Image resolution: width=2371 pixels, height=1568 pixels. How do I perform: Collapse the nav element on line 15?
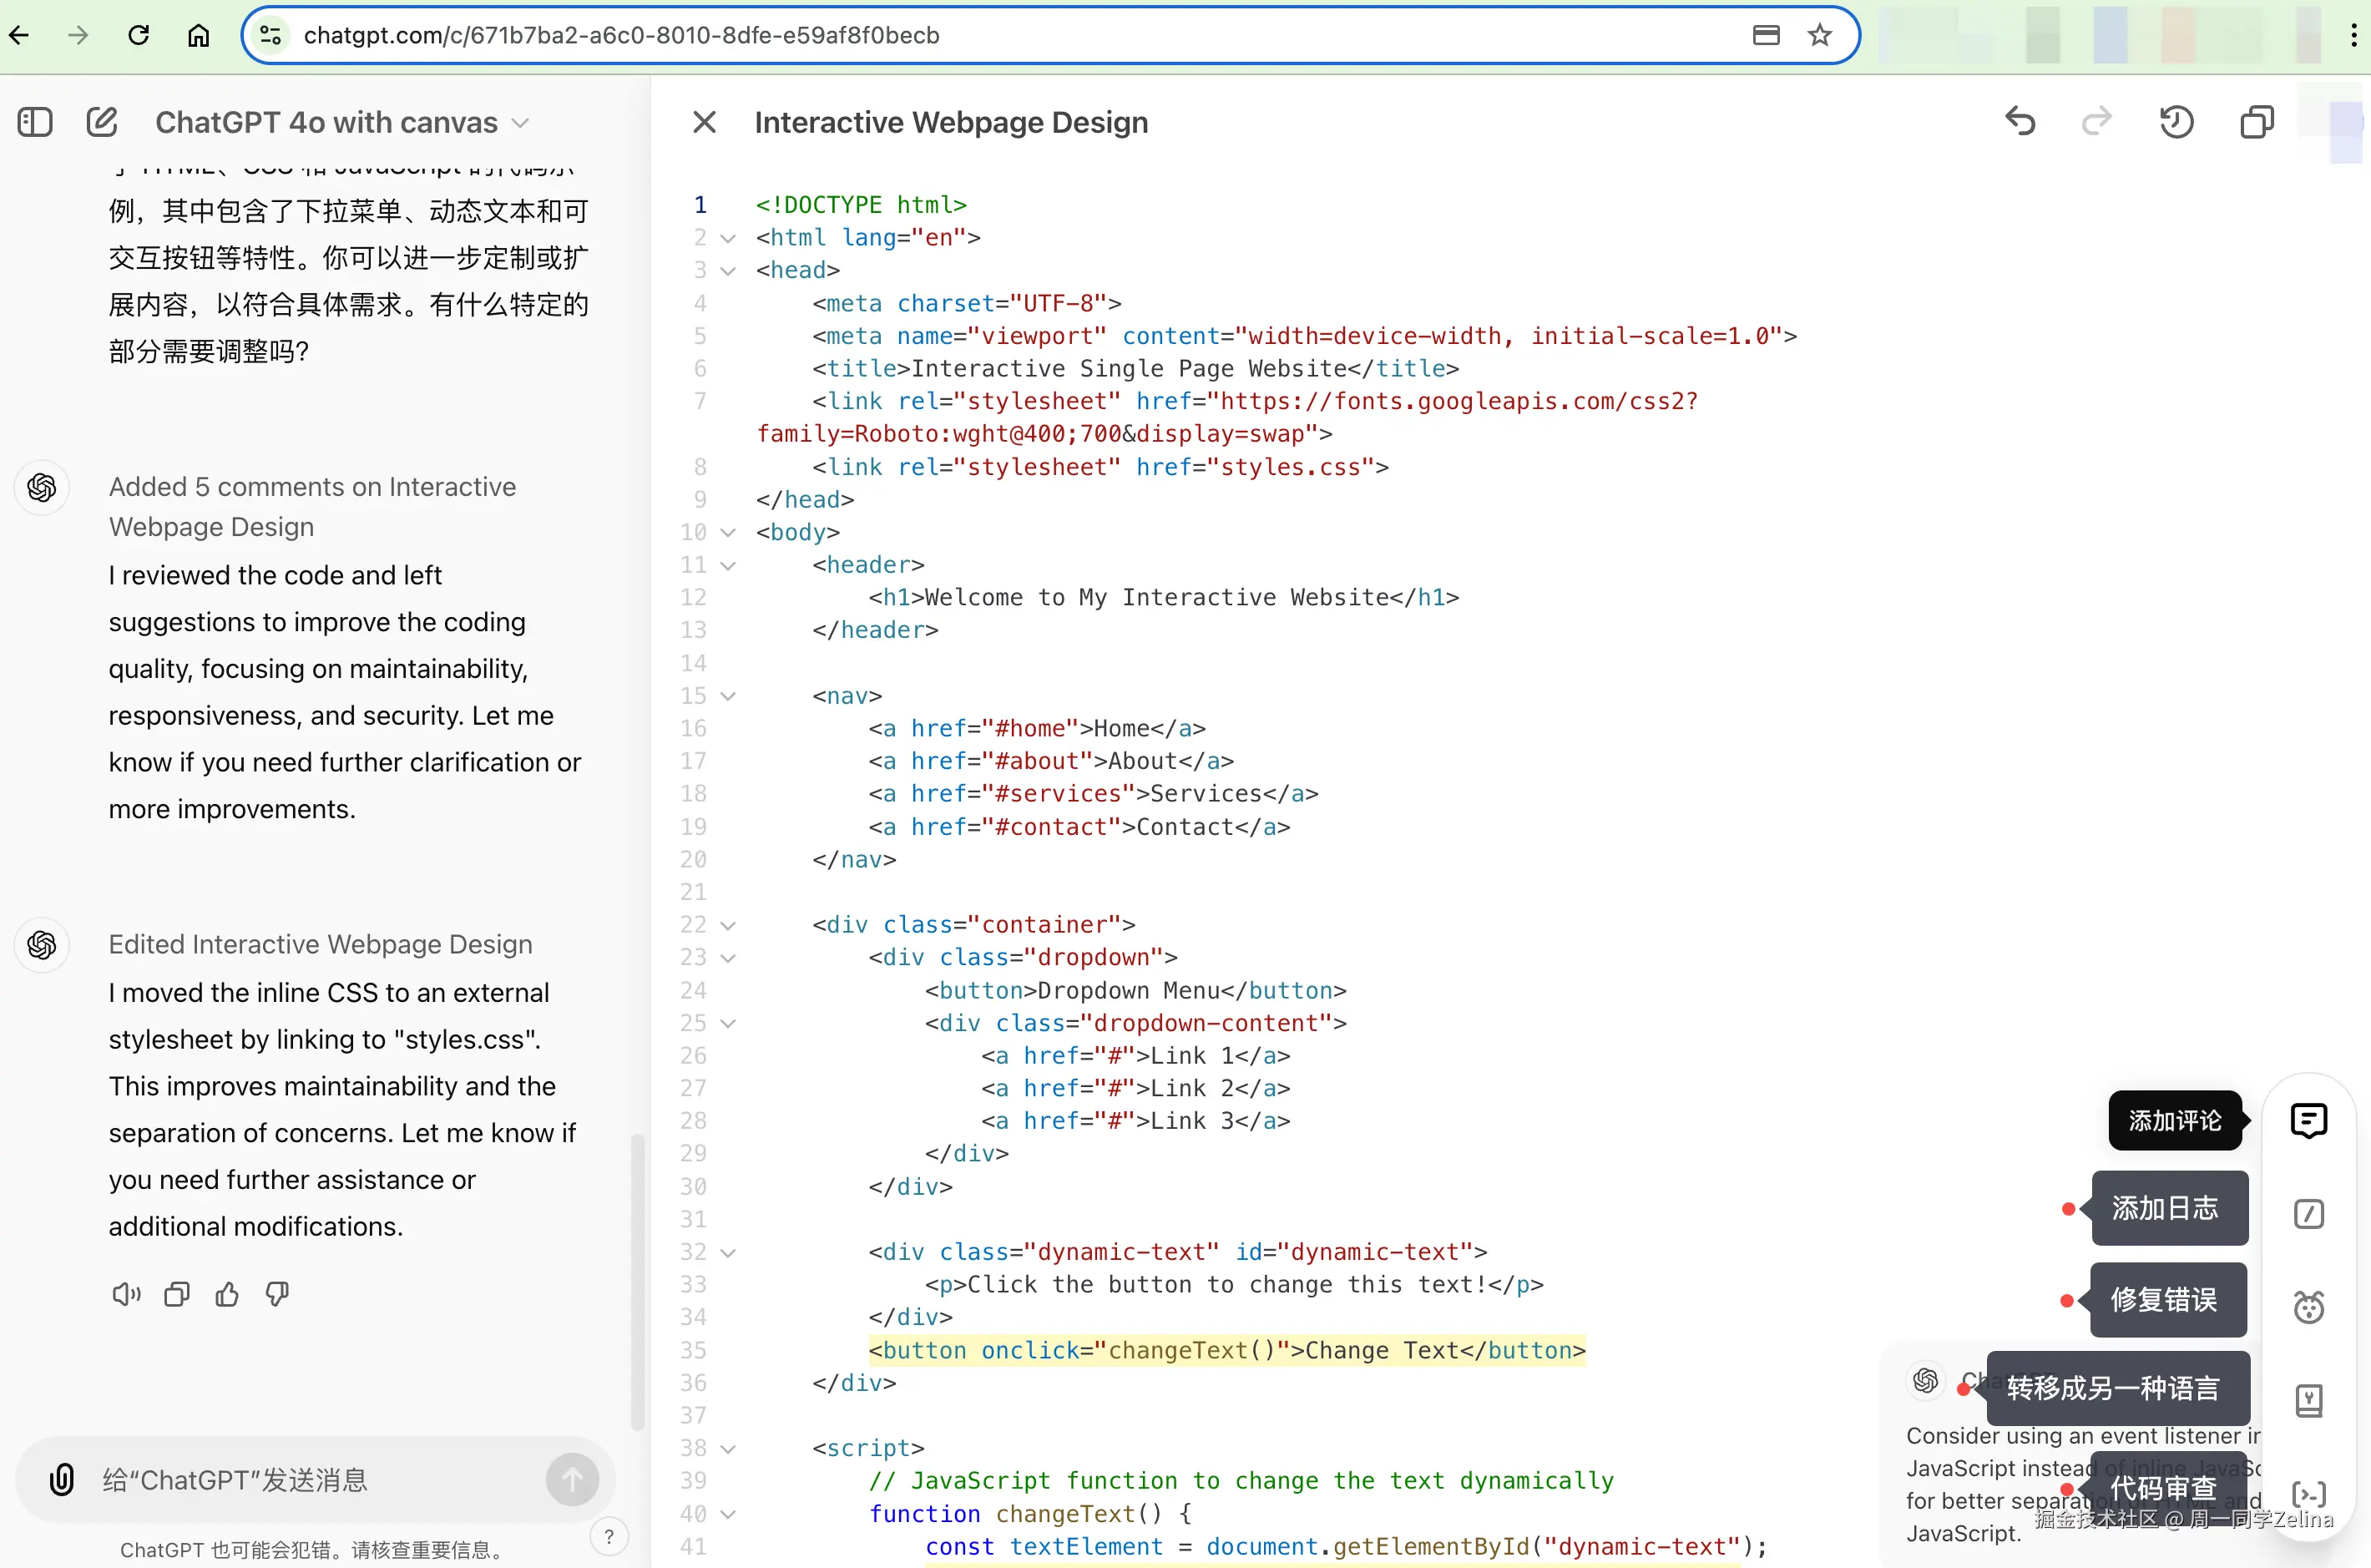pyautogui.click(x=728, y=696)
